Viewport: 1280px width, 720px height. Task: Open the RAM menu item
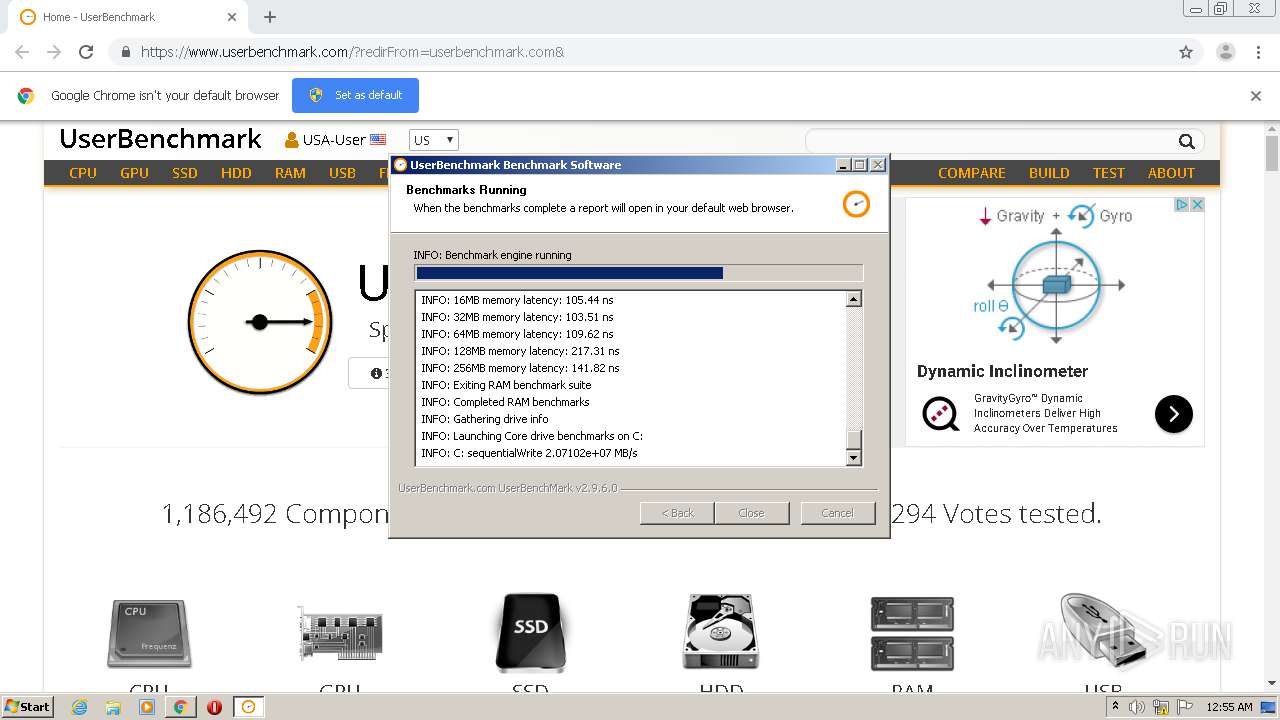point(290,173)
